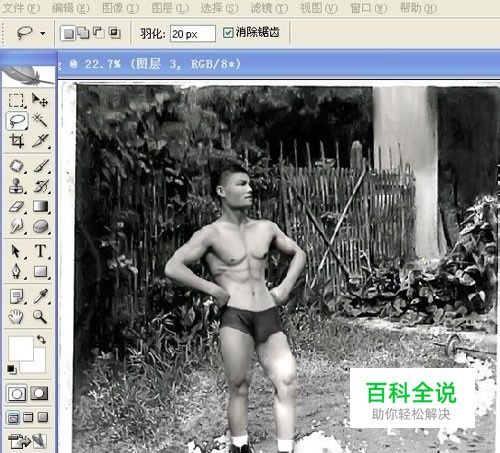Image resolution: width=500 pixels, height=453 pixels.
Task: Select the Eyedropper tool
Action: coord(41,296)
